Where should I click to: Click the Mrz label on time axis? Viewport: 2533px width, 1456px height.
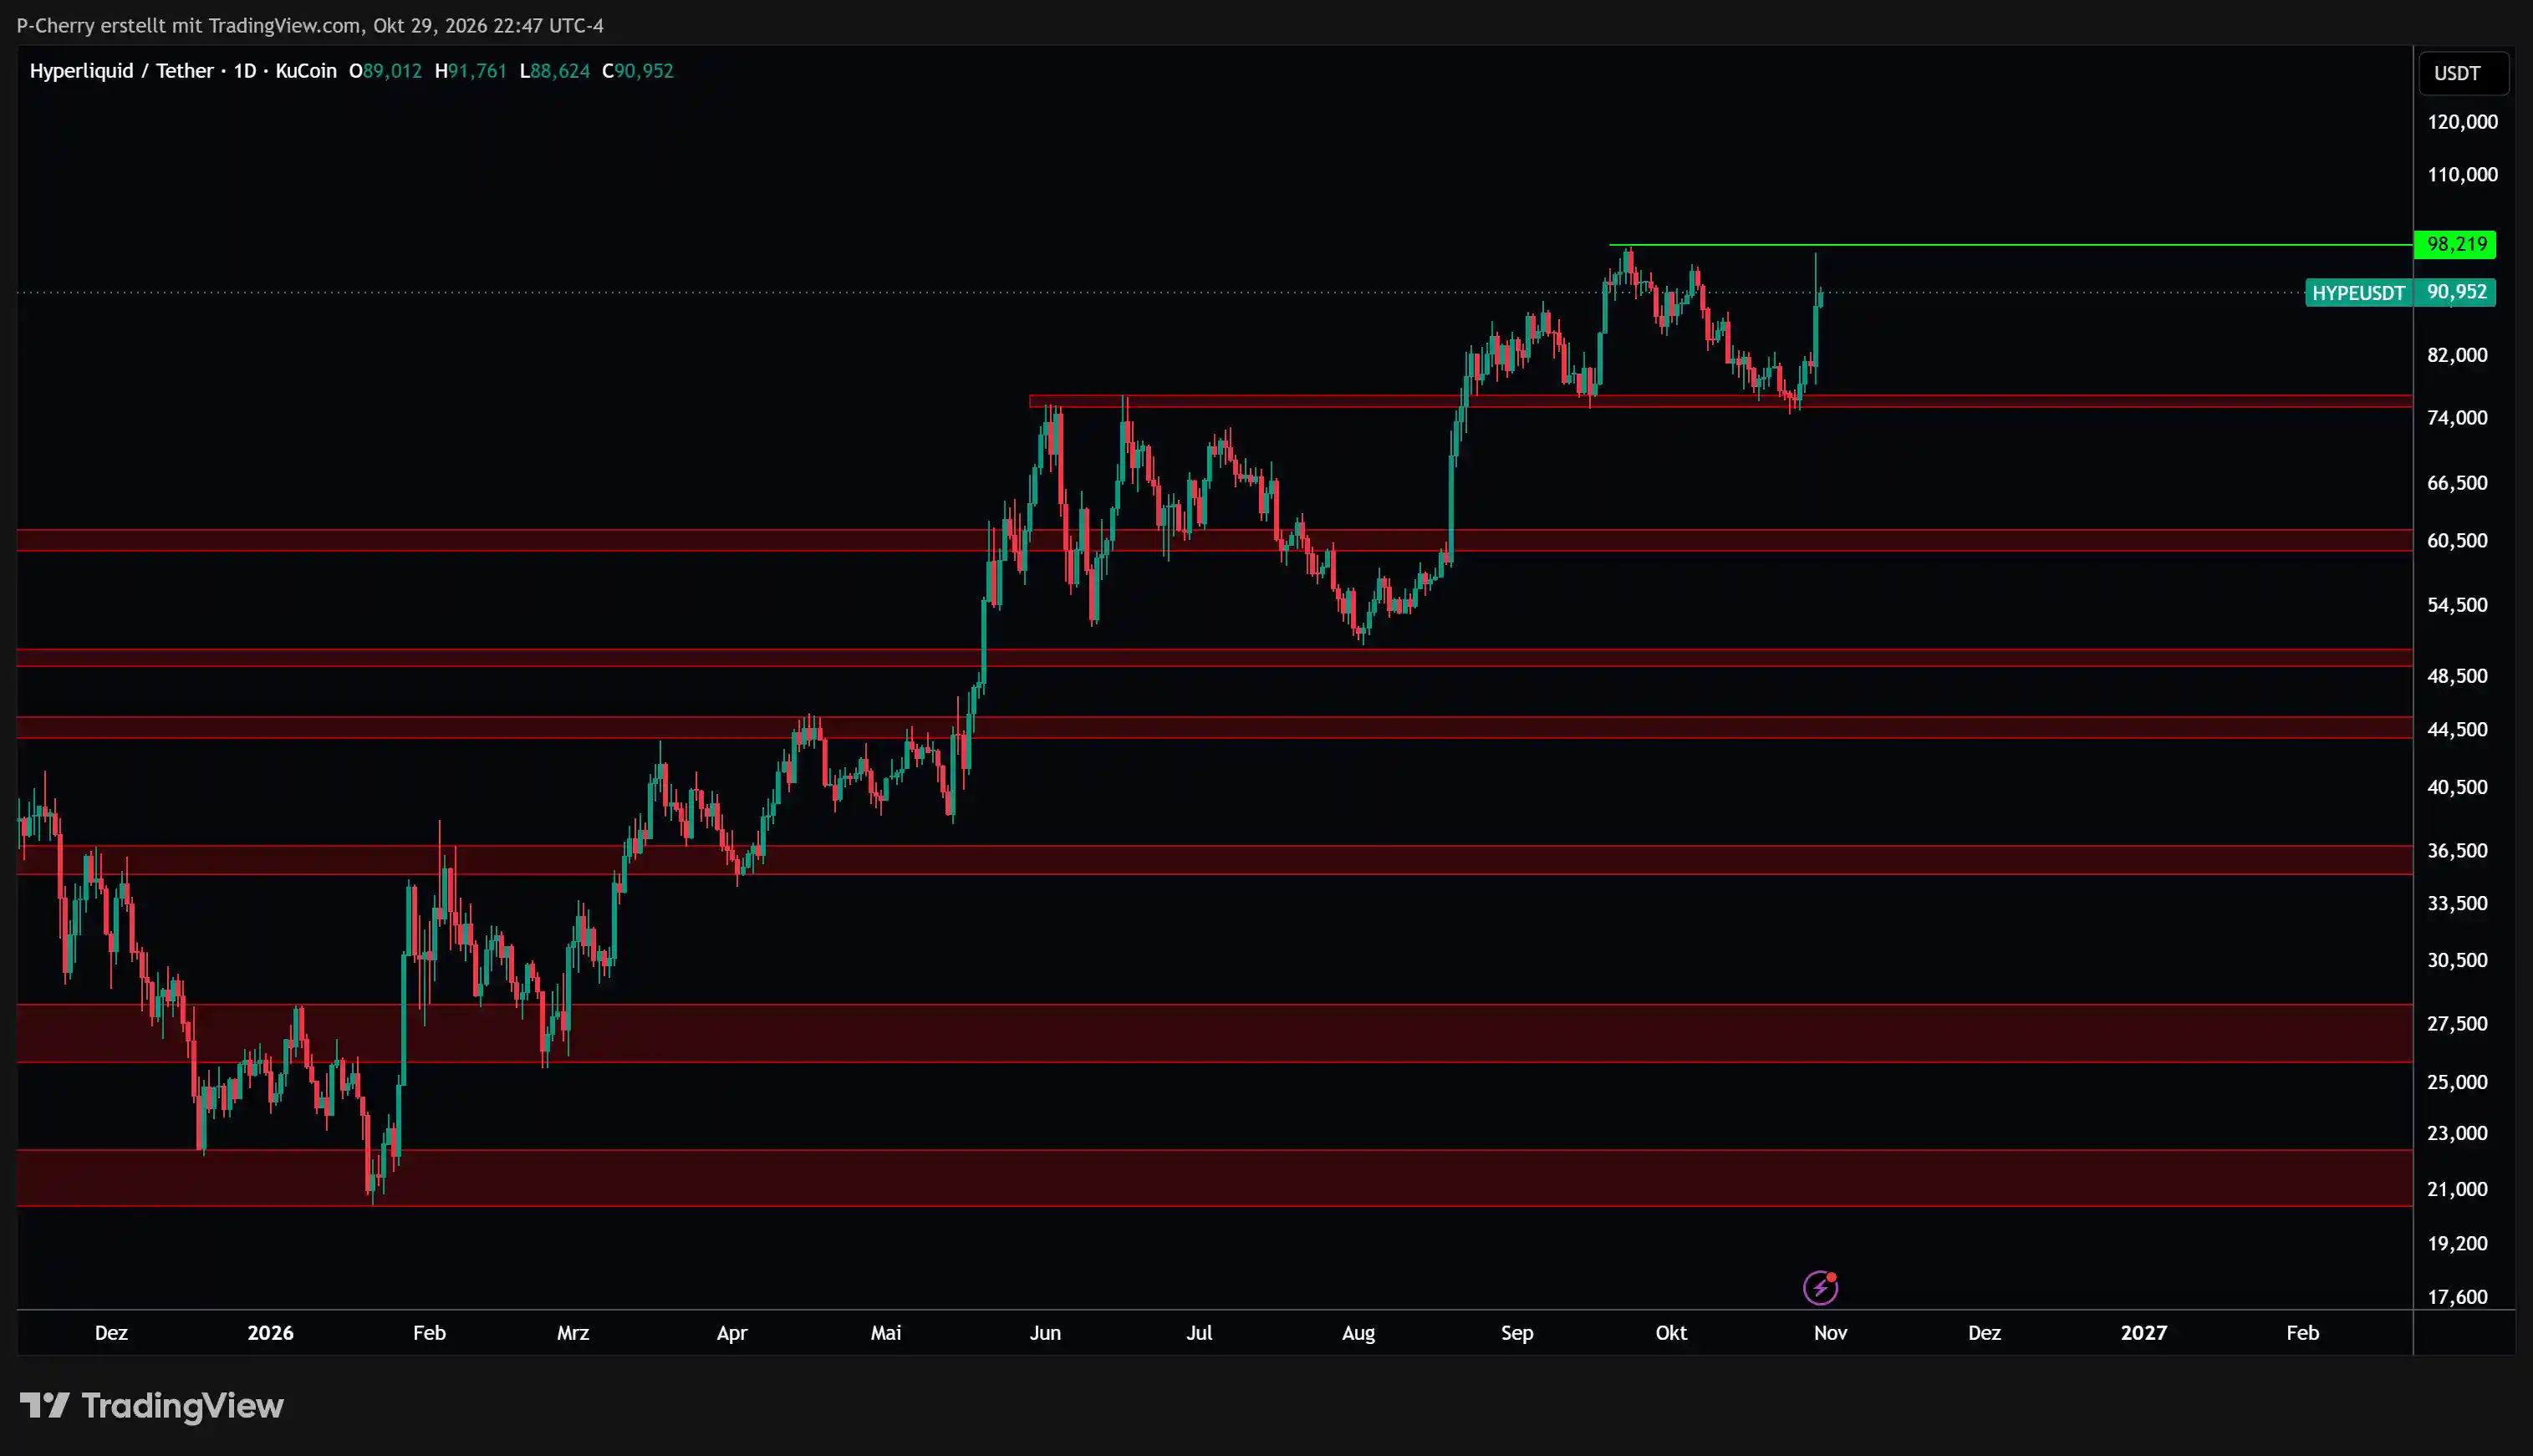(x=573, y=1333)
